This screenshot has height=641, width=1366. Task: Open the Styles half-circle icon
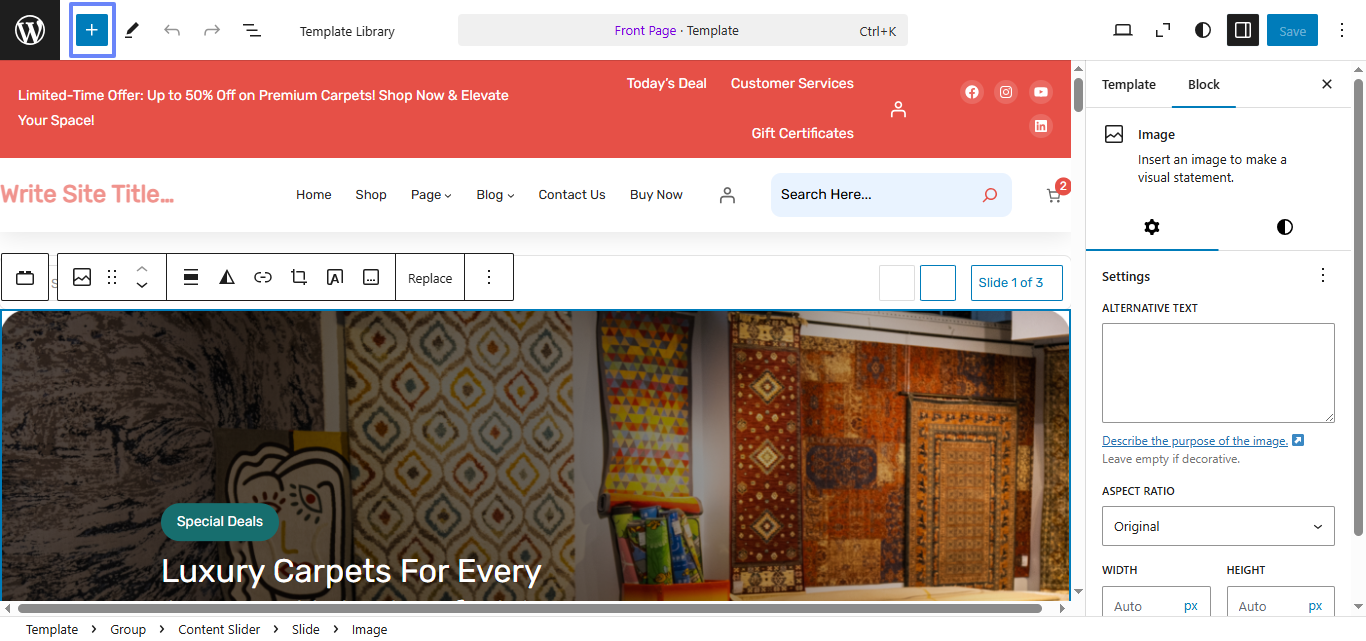1203,31
